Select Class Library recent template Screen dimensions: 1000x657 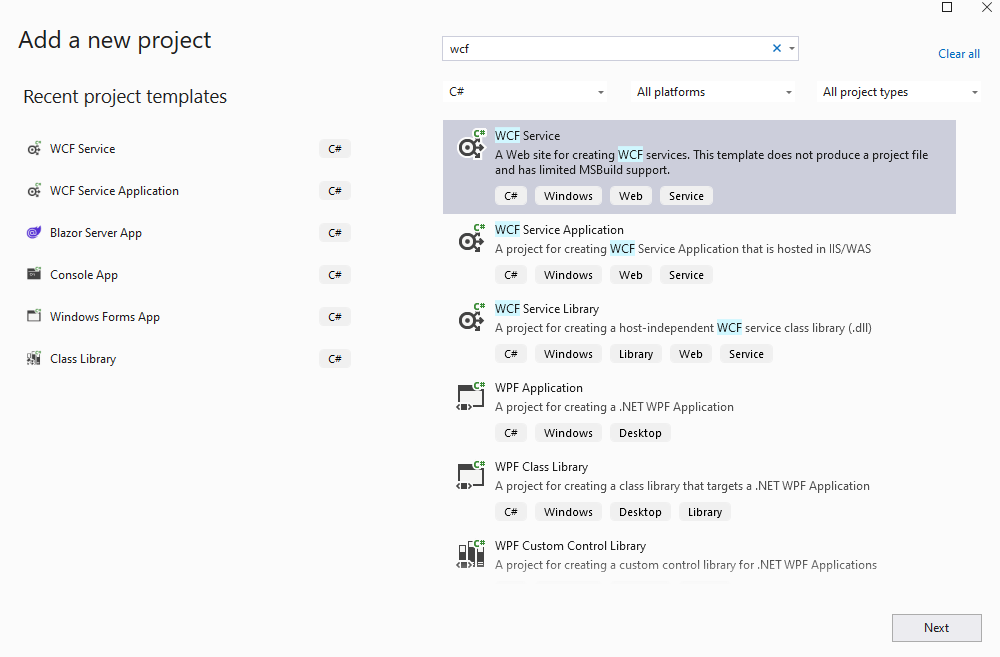click(x=83, y=358)
